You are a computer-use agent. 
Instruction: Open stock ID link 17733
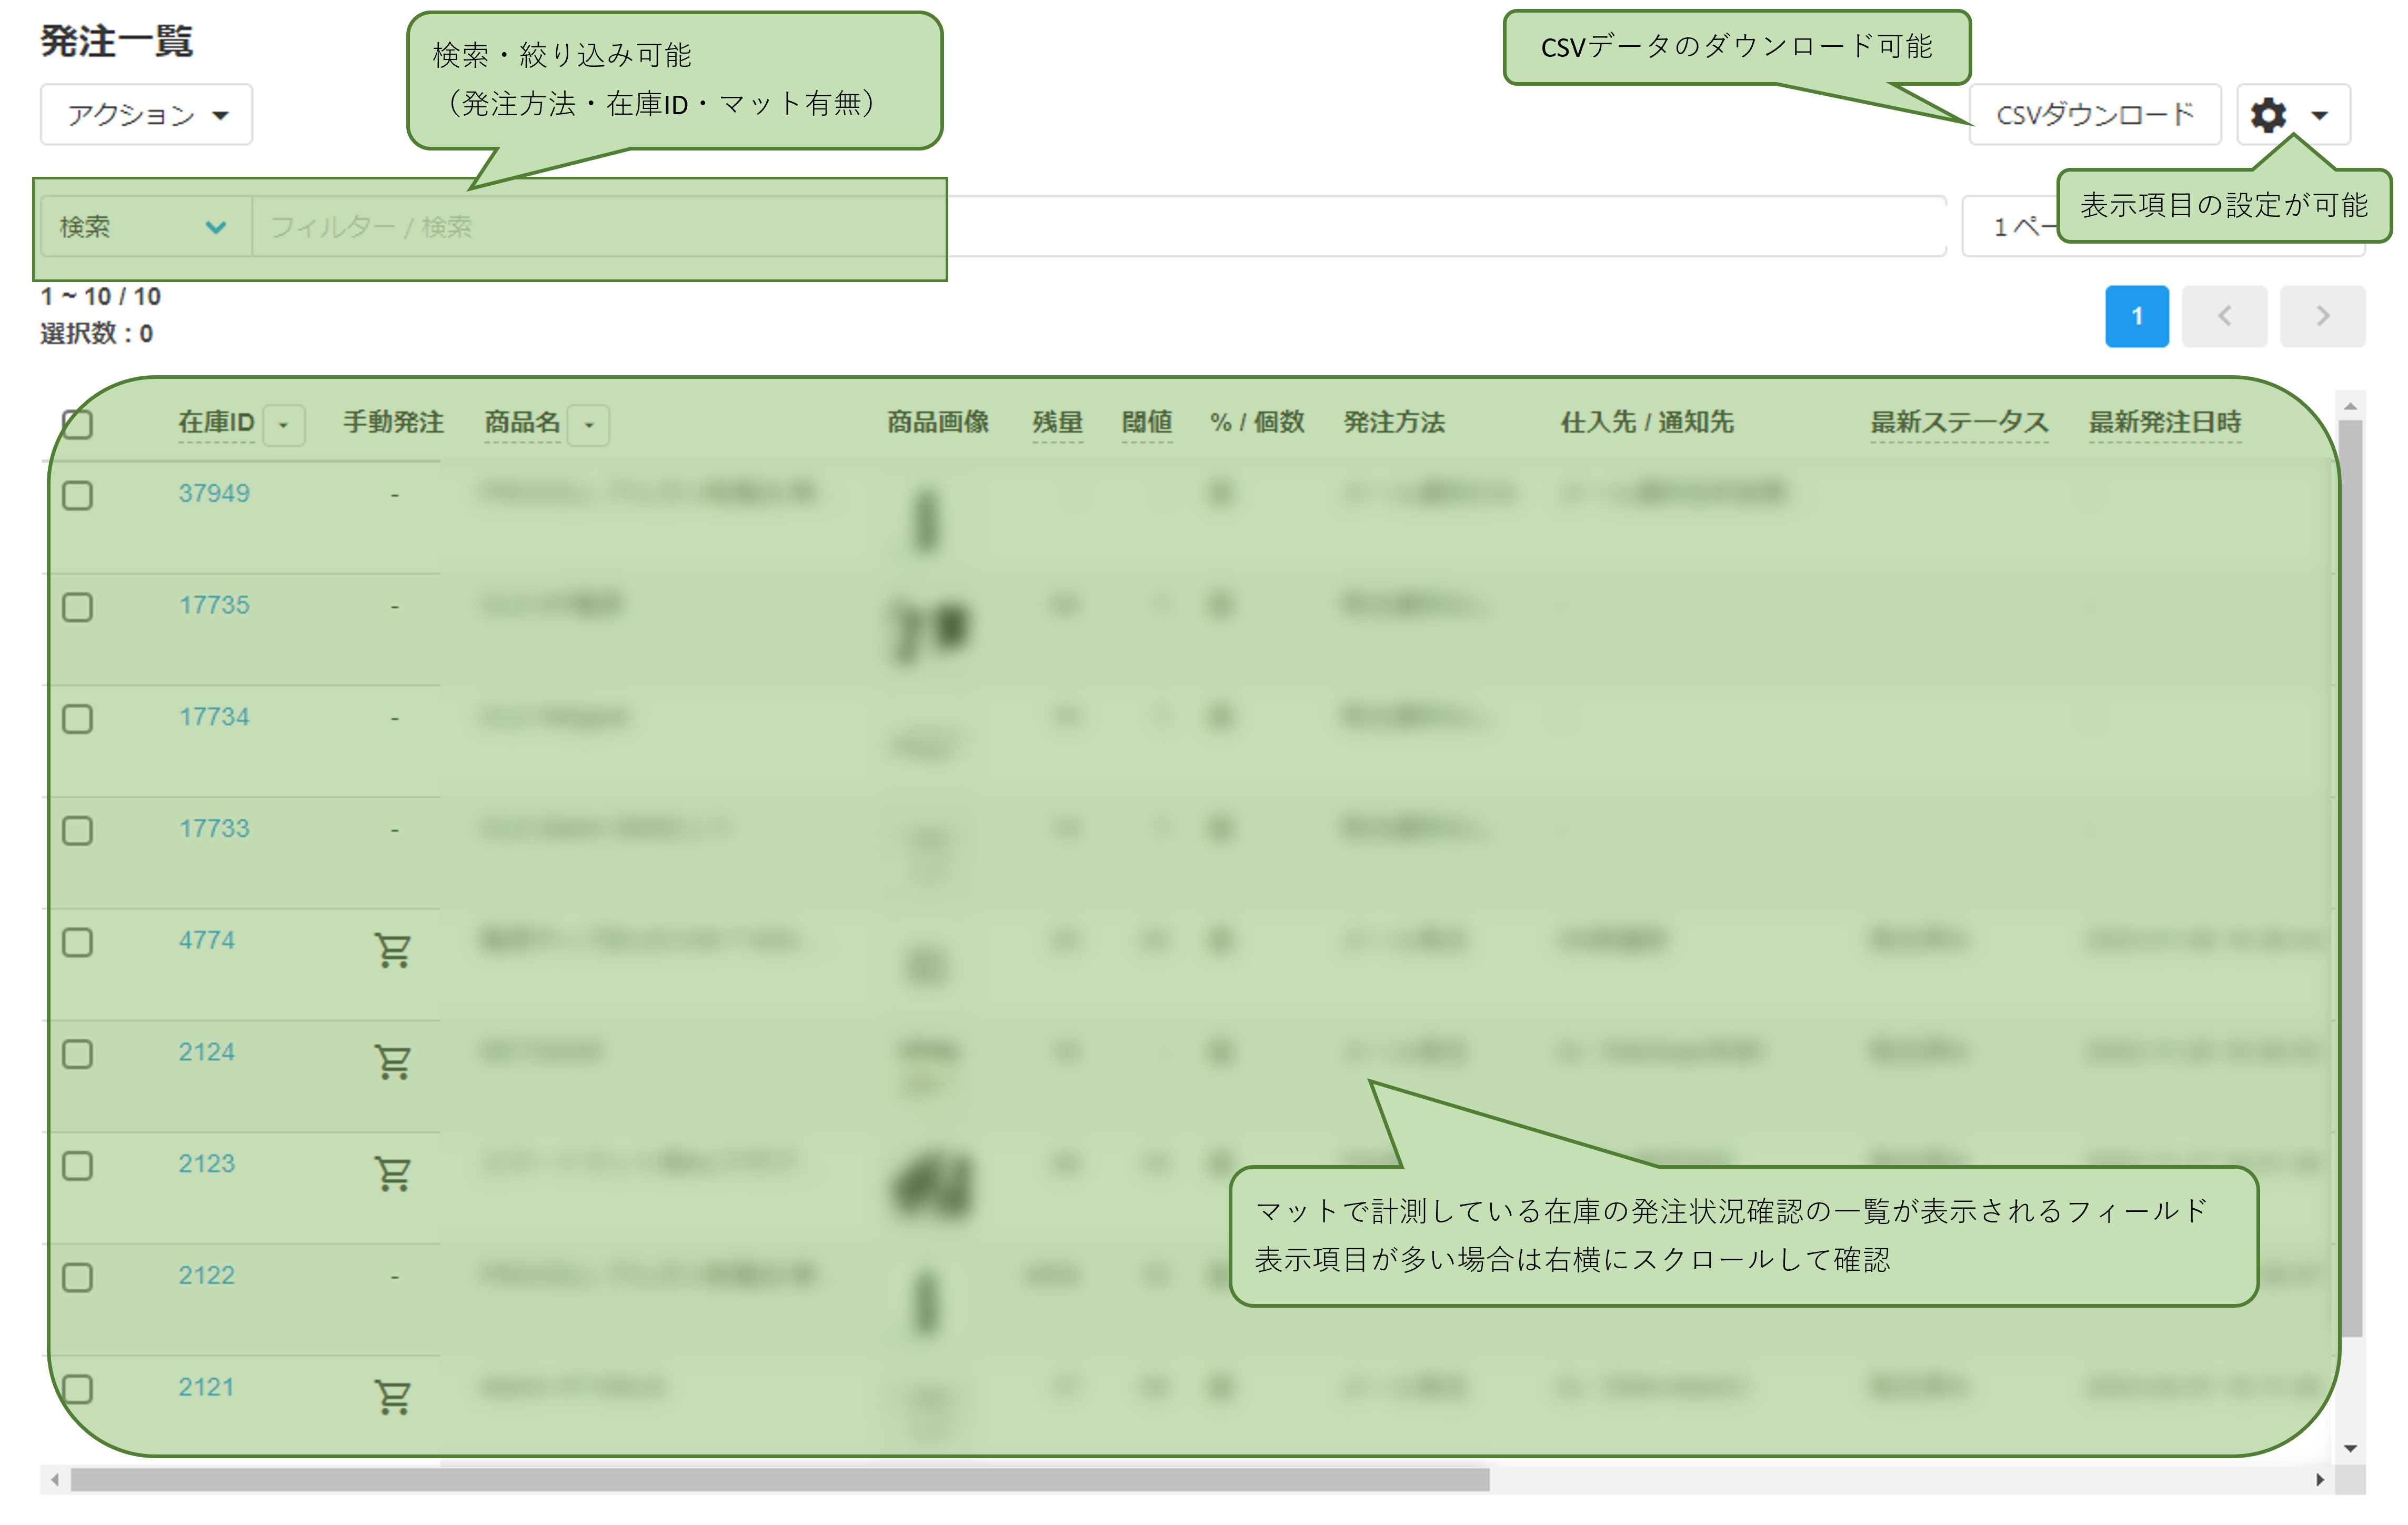point(214,828)
